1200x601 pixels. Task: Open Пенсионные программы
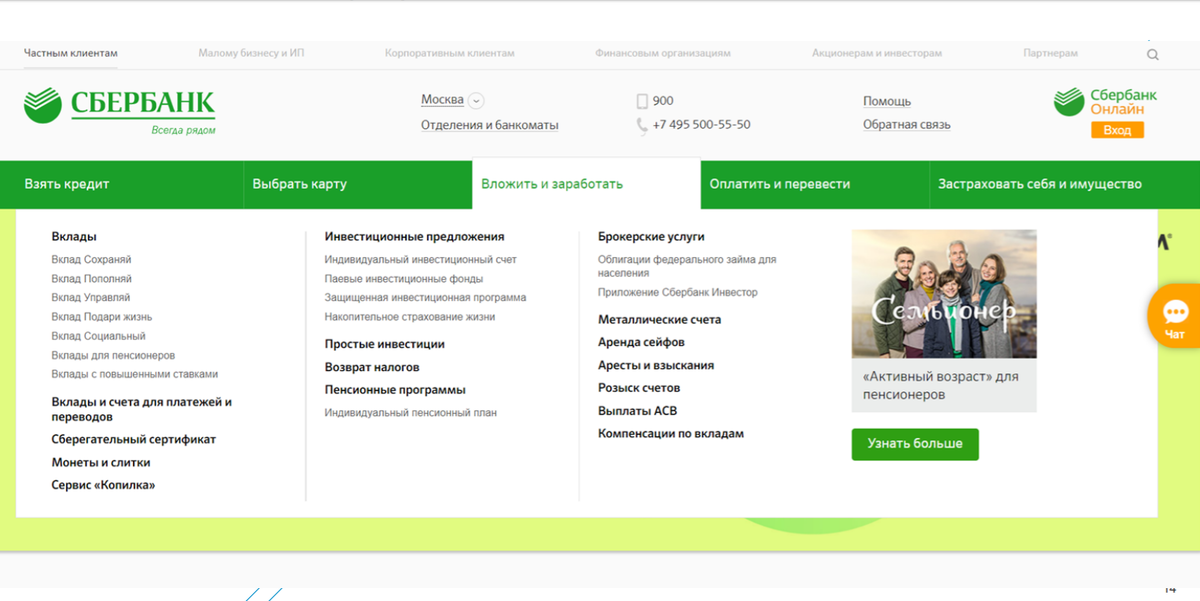(x=395, y=390)
